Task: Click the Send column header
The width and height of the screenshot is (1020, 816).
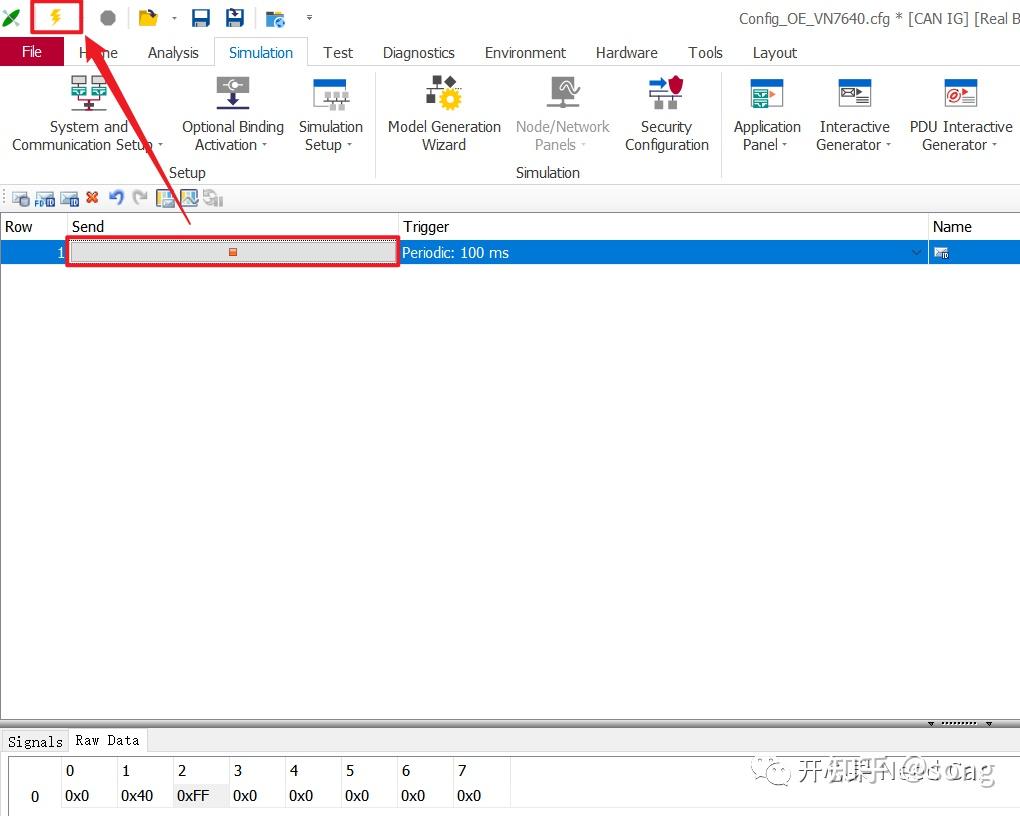Action: point(232,226)
